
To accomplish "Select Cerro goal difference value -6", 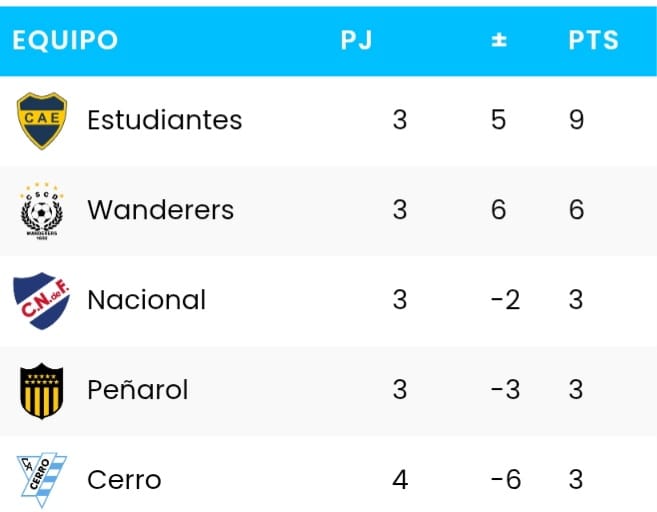I will [505, 480].
